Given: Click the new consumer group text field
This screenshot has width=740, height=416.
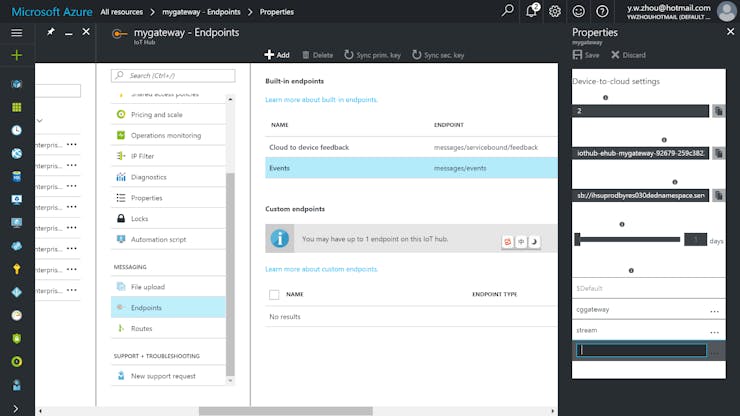Looking at the screenshot, I should pyautogui.click(x=641, y=351).
